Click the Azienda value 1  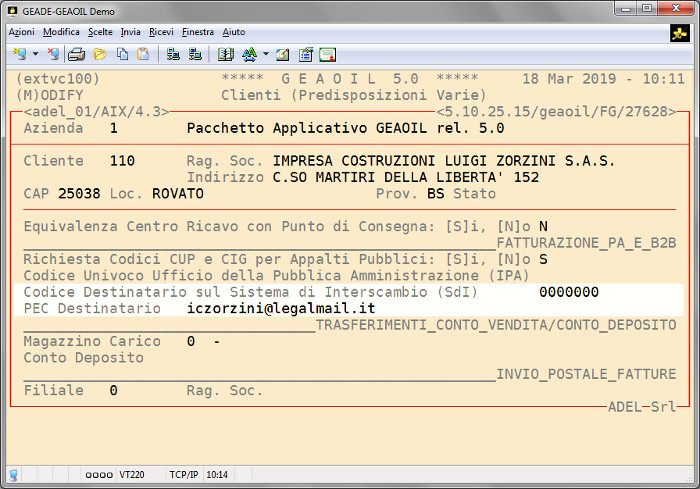click(x=113, y=128)
